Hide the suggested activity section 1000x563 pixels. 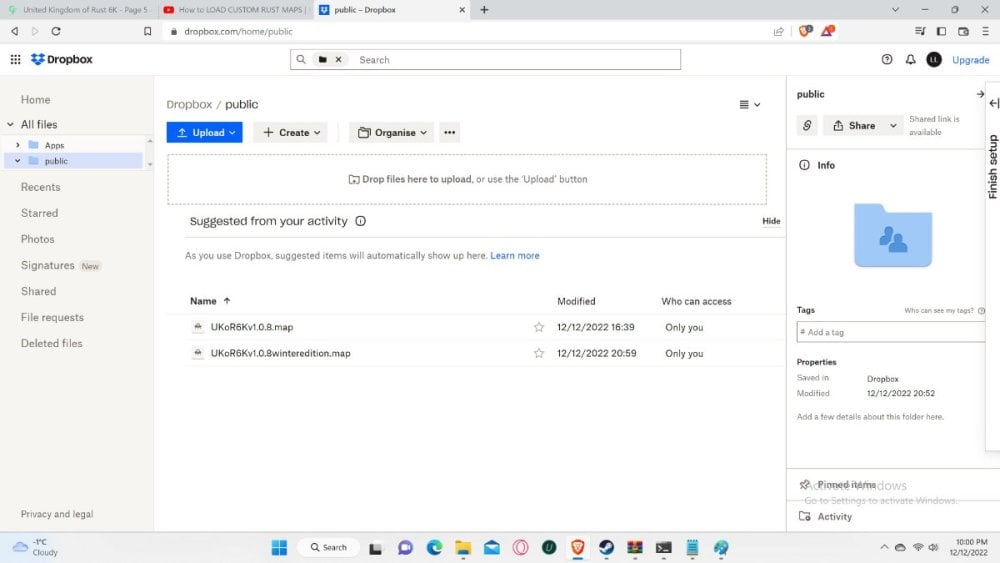pyautogui.click(x=771, y=221)
